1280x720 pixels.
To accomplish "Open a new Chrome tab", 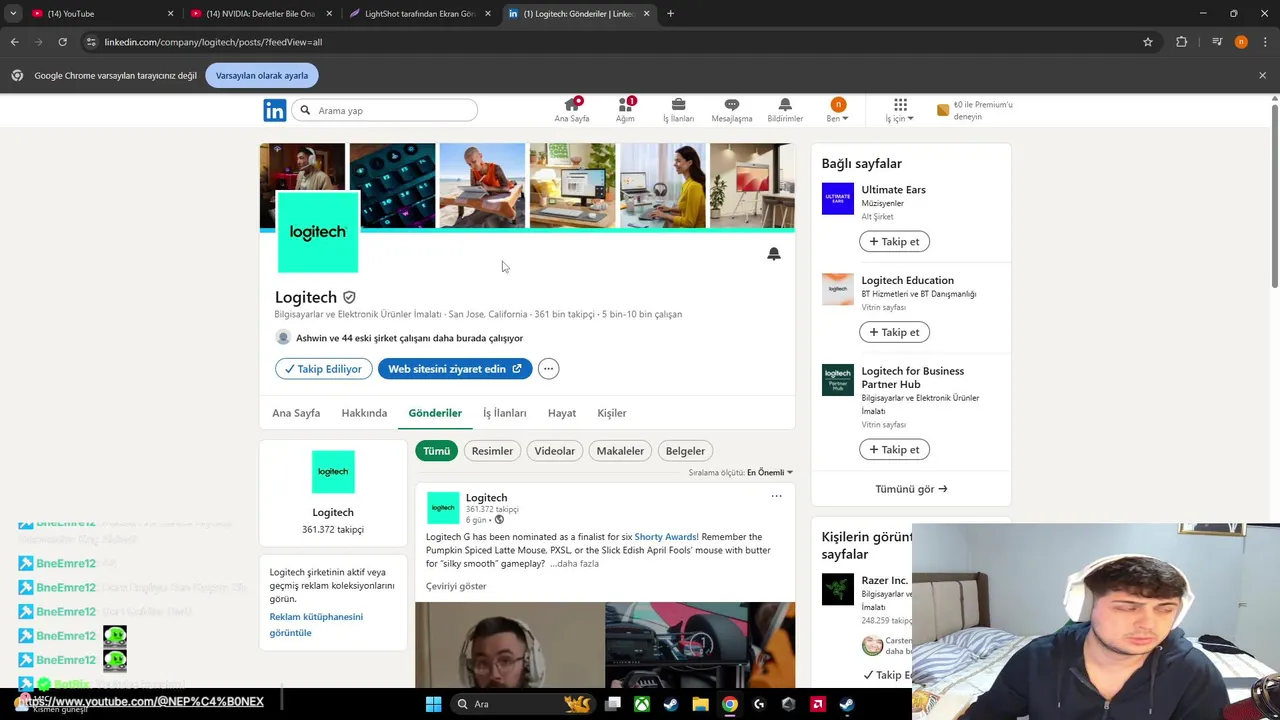I will click(670, 13).
